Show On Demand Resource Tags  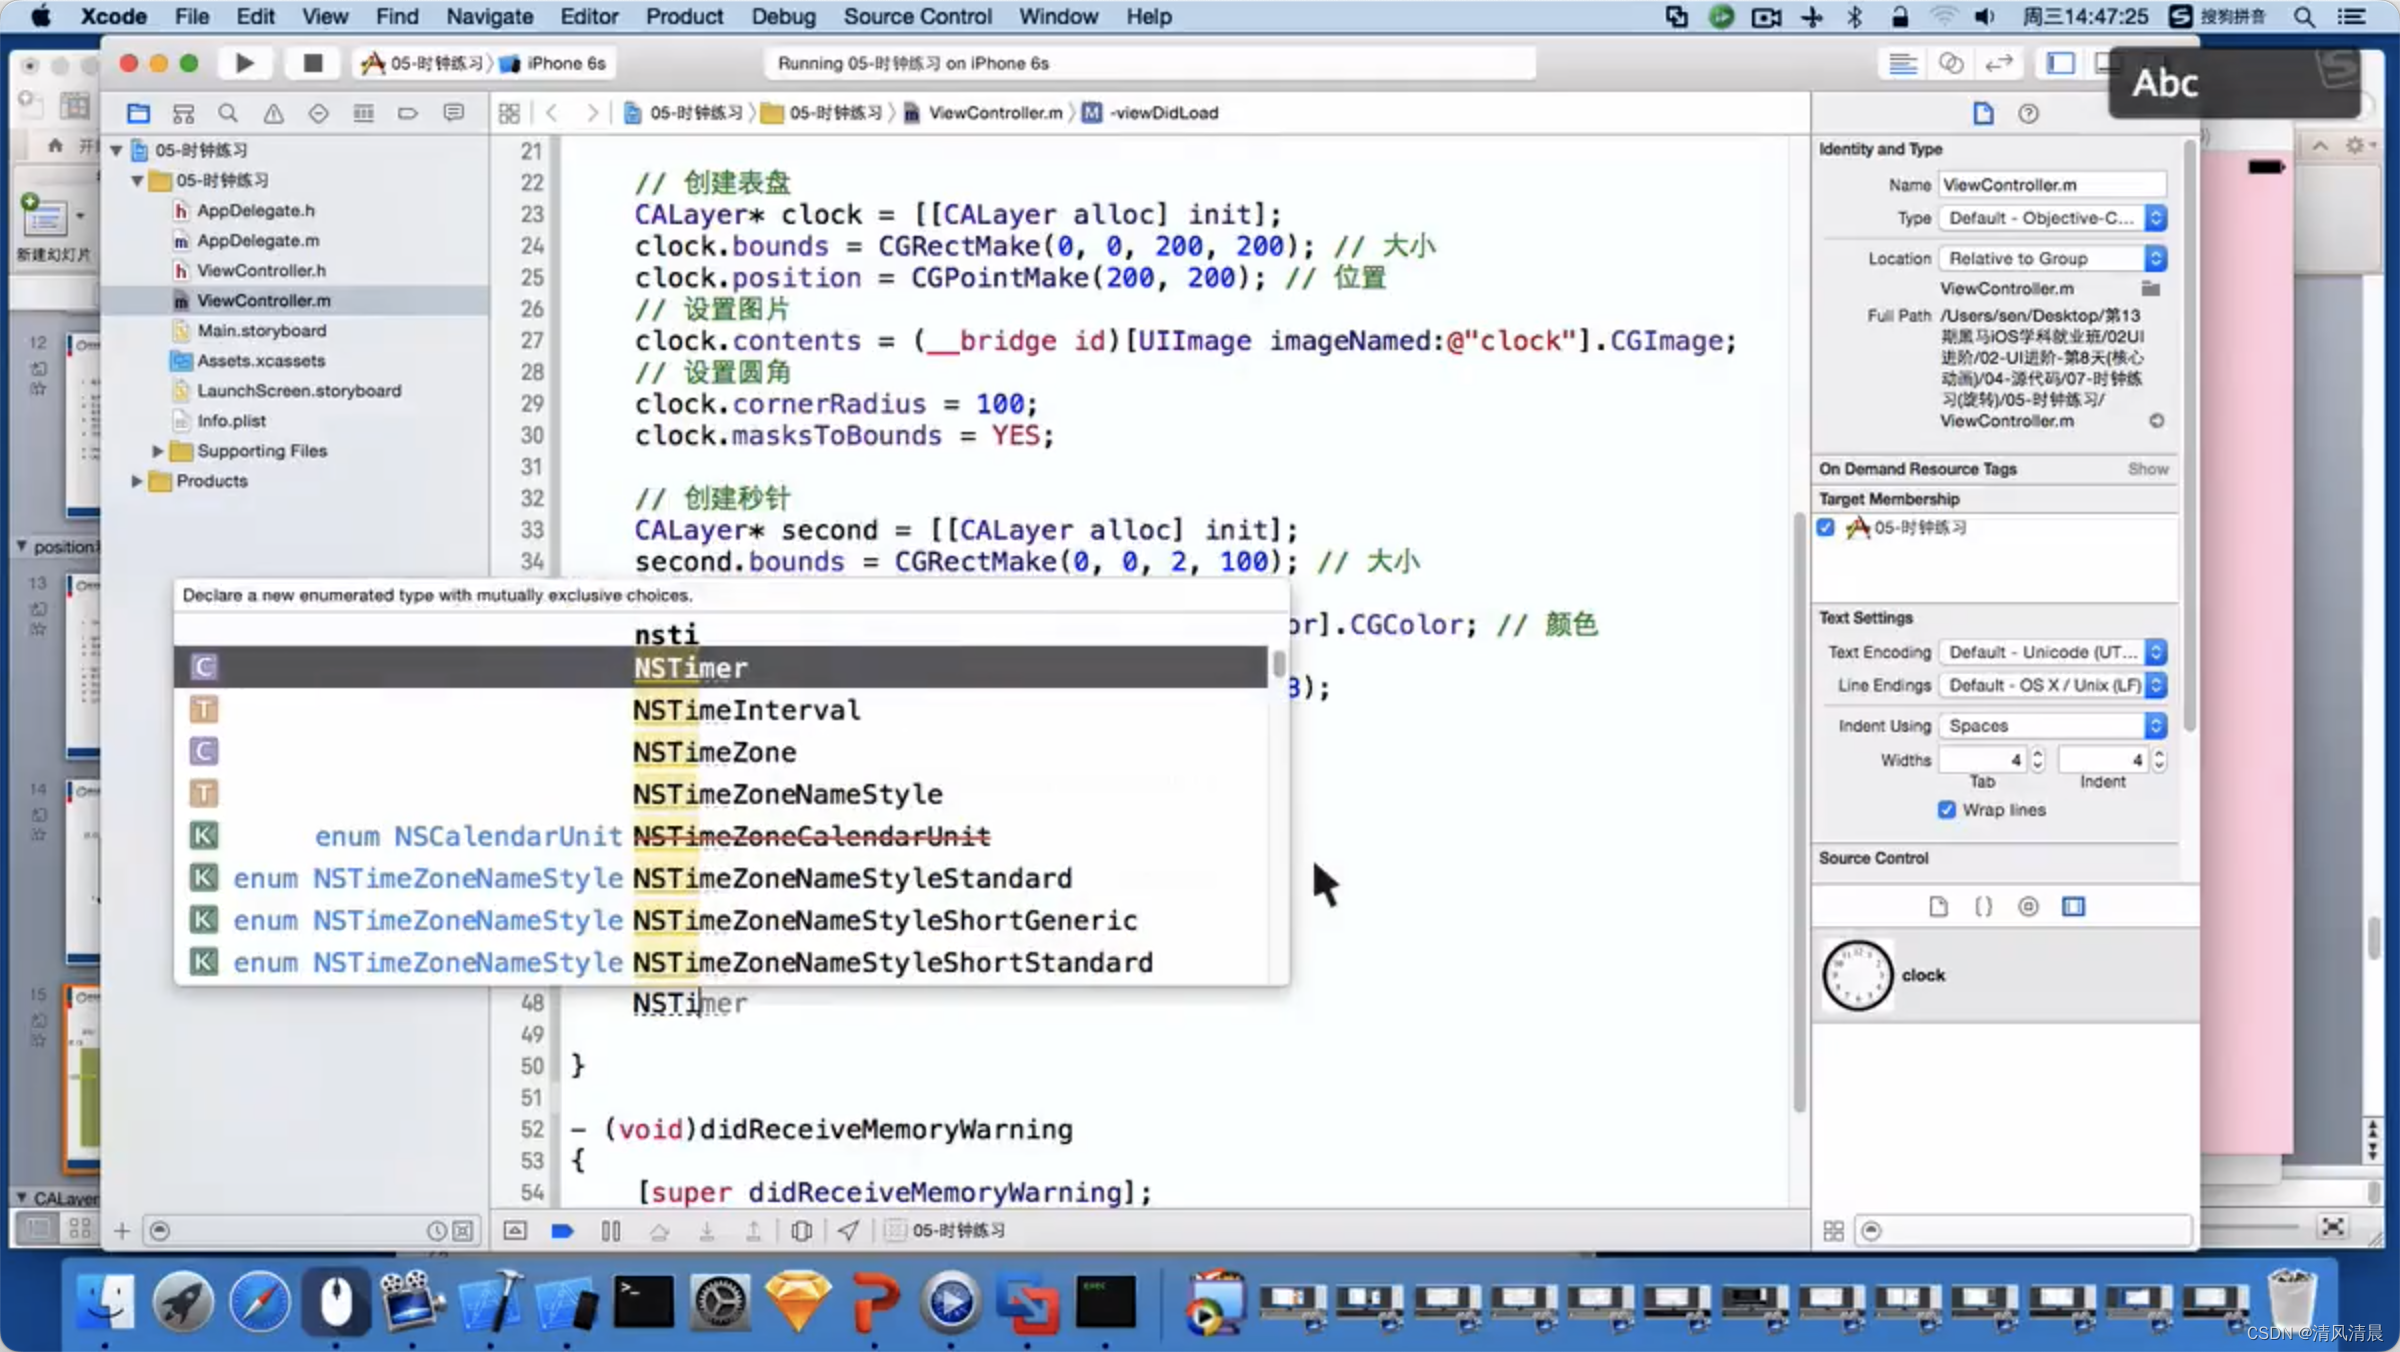[2148, 468]
